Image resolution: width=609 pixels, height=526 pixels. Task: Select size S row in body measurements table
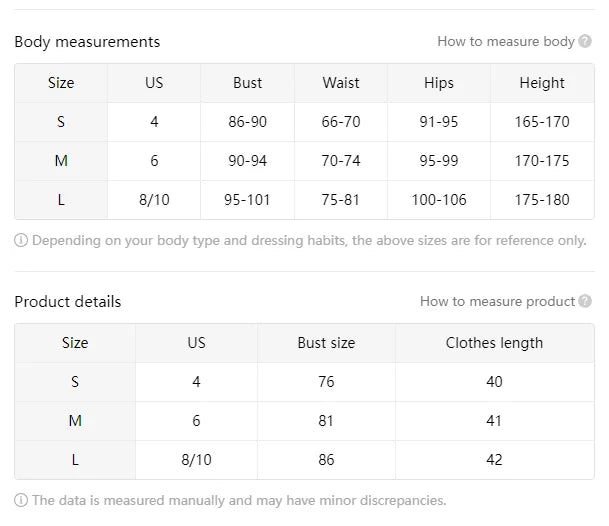(x=61, y=122)
